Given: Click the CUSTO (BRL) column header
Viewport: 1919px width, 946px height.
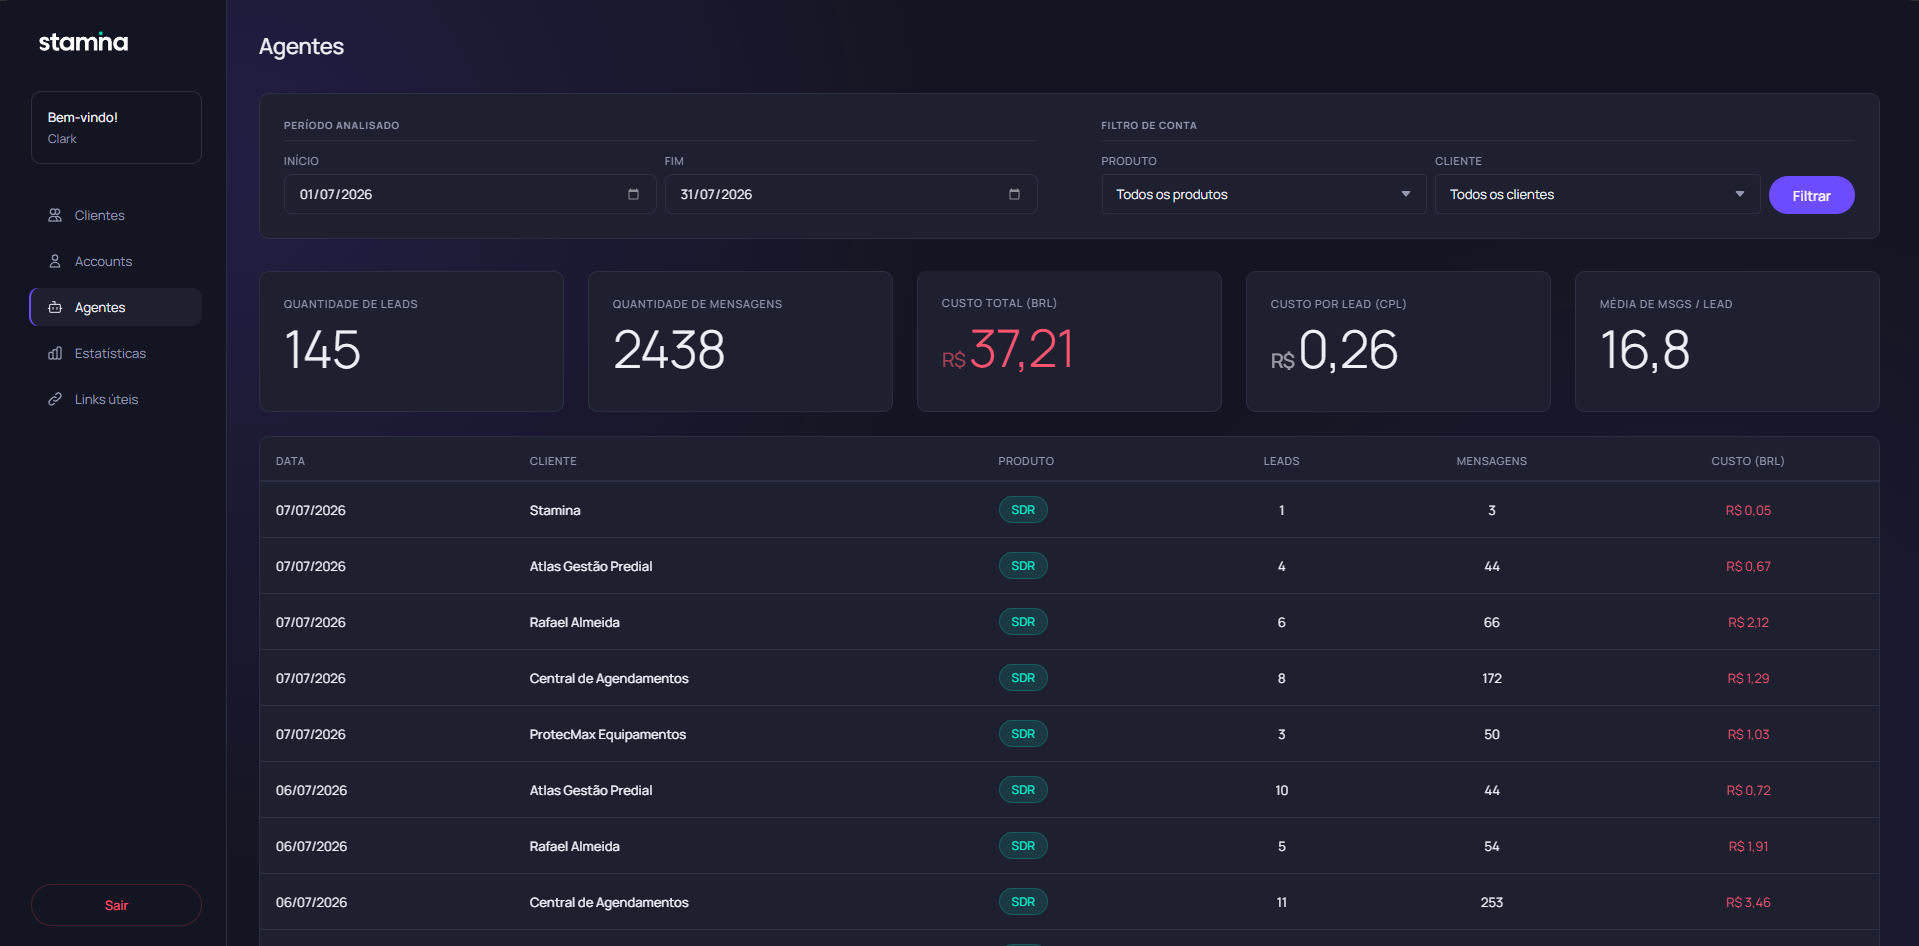Looking at the screenshot, I should (1747, 461).
